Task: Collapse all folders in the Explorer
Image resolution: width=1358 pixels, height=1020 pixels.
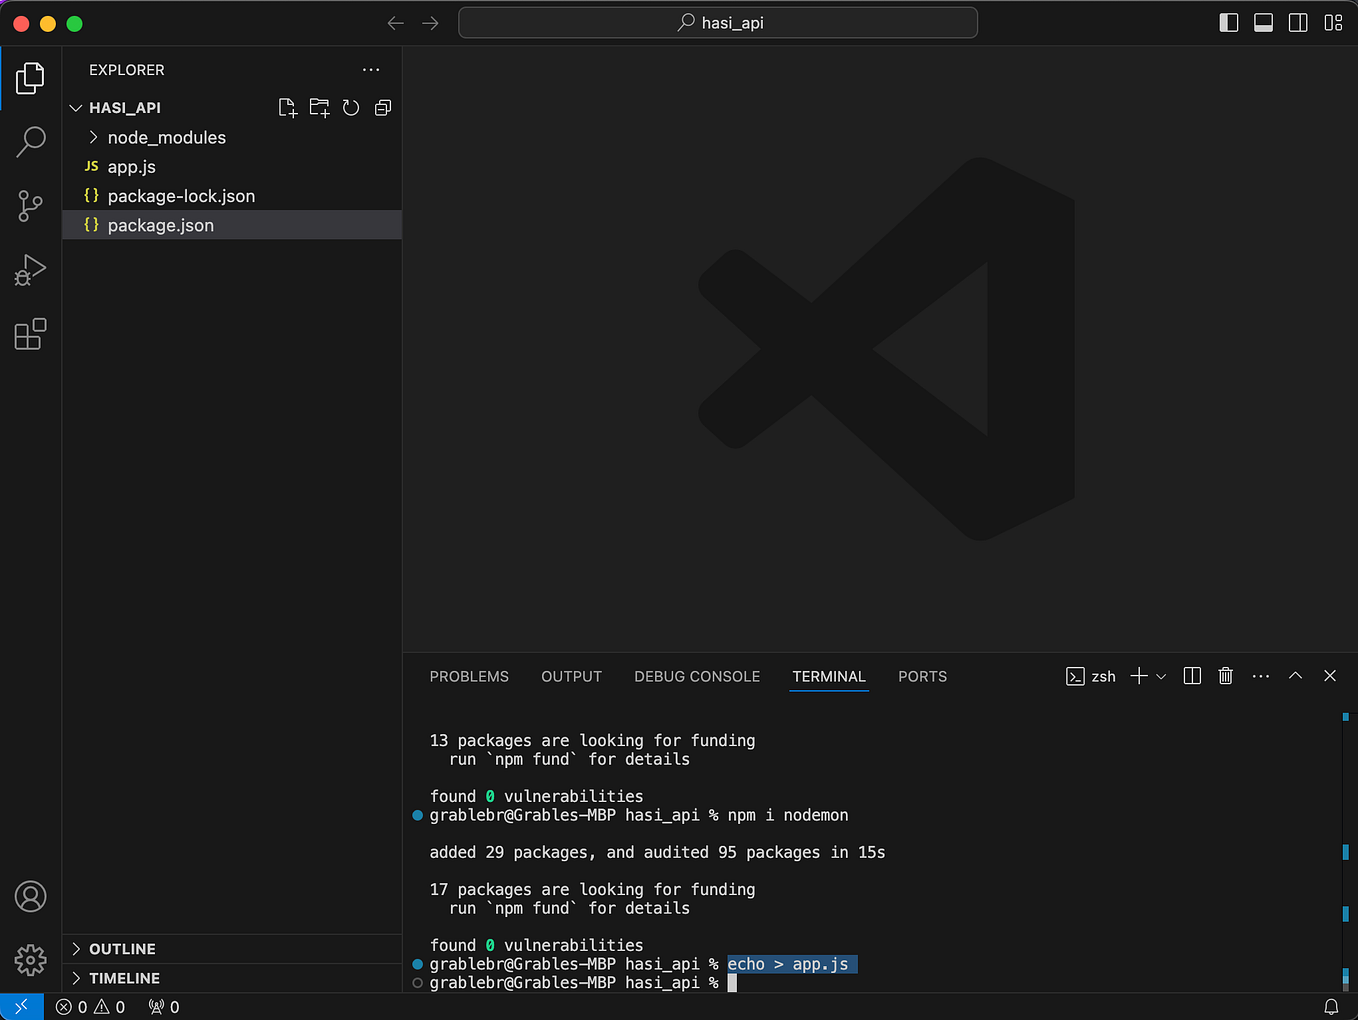Action: pyautogui.click(x=383, y=107)
